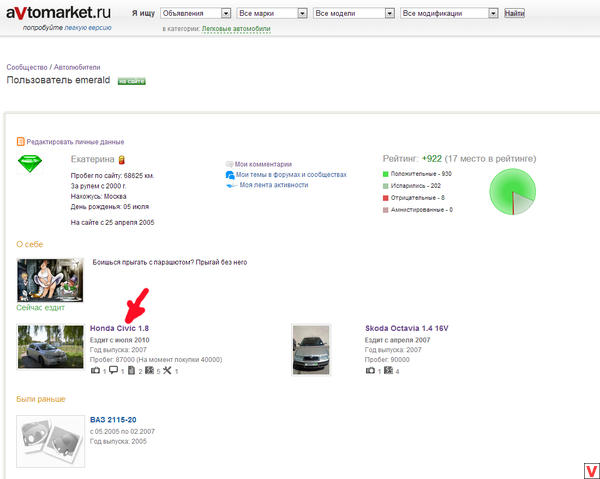Open Honda Civic photos camera icon
Screen dimensions: 600x479
96,370
